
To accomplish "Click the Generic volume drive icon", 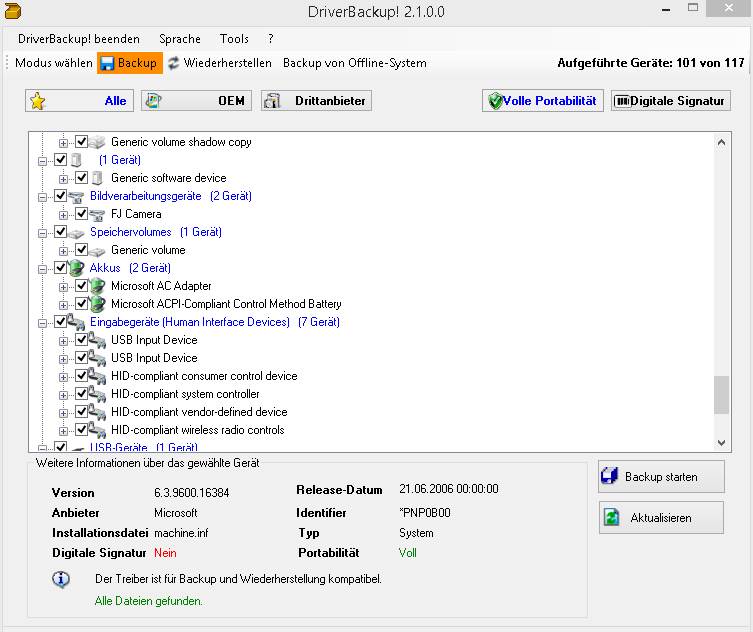I will (x=98, y=250).
